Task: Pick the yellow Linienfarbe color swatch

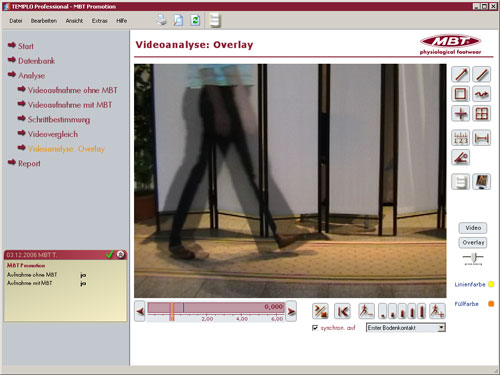Action: tap(491, 284)
